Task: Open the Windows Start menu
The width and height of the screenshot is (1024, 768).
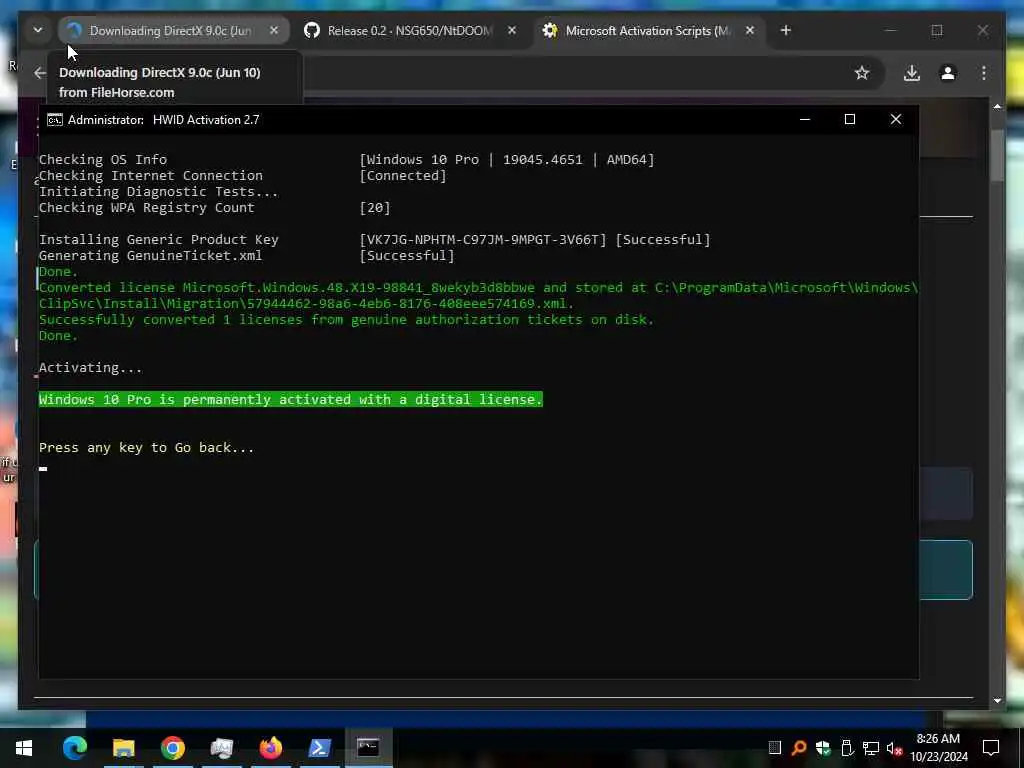Action: coord(24,748)
